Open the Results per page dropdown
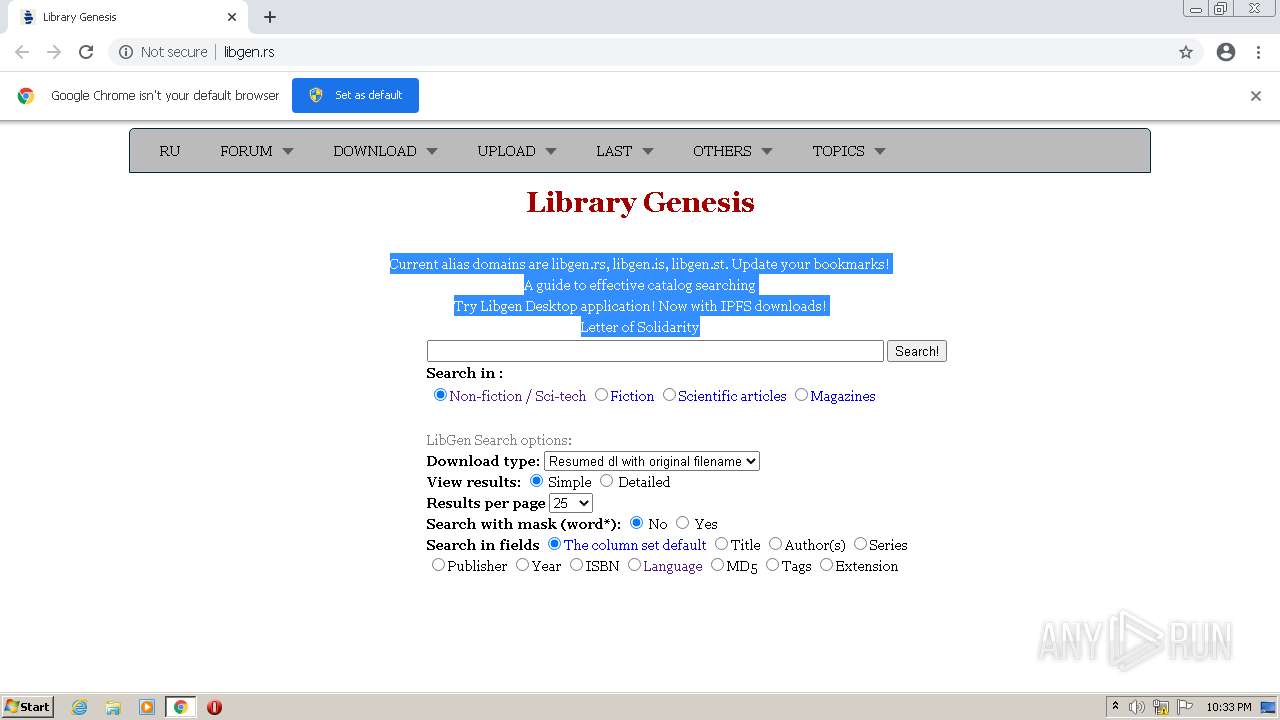Screen dimensions: 1280x720 point(571,503)
